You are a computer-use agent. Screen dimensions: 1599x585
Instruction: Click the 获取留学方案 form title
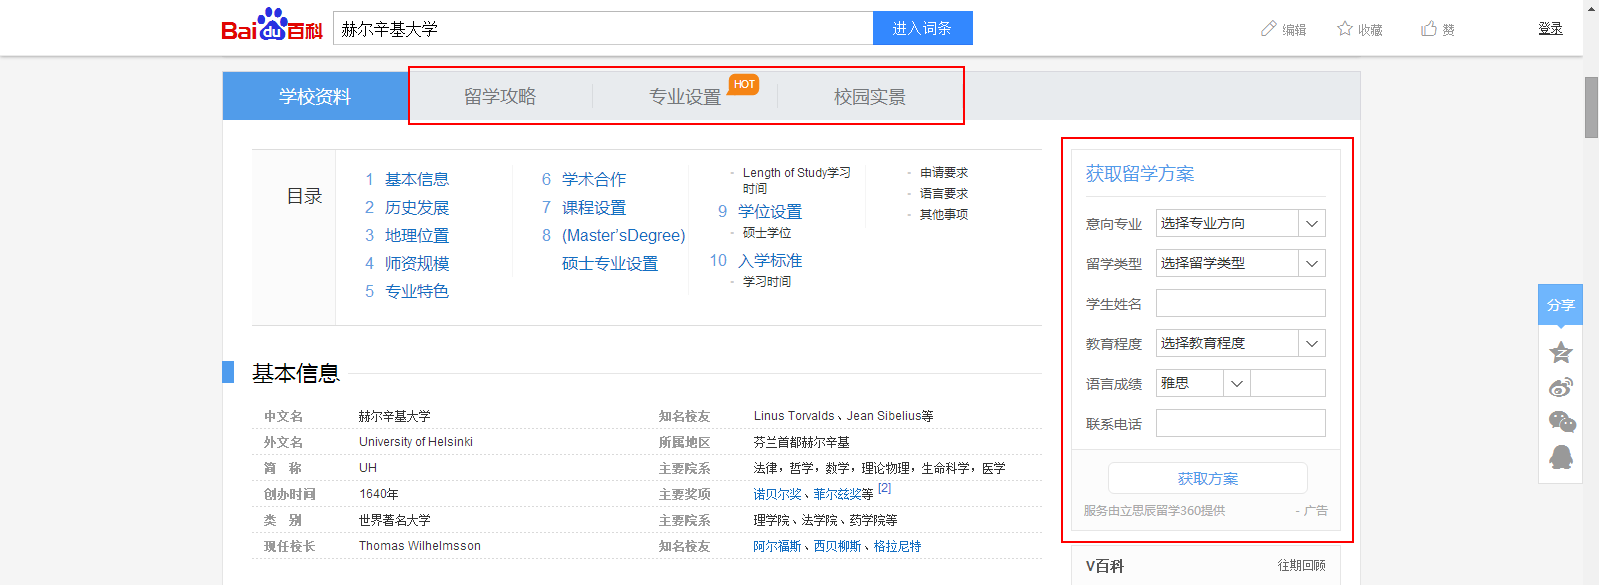click(1140, 174)
